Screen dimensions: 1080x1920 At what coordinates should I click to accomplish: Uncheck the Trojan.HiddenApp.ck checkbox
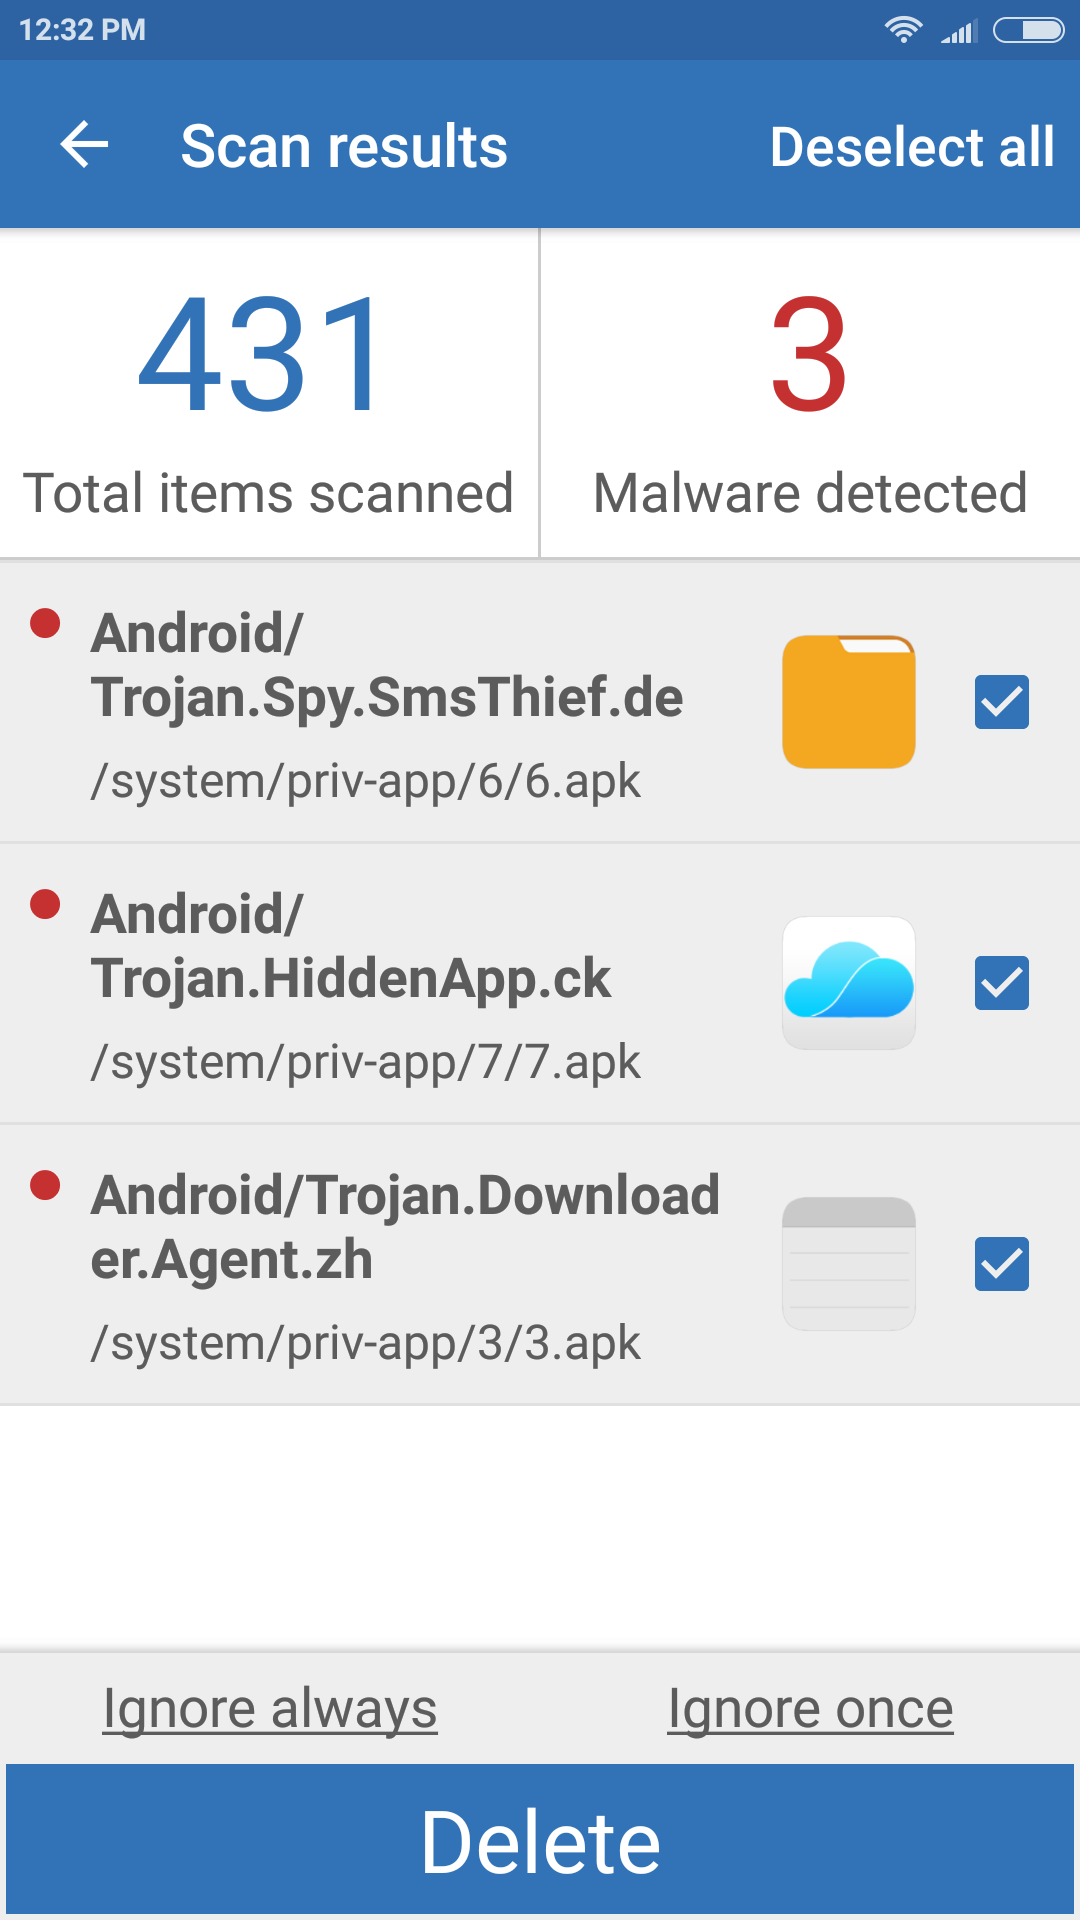pyautogui.click(x=1001, y=983)
